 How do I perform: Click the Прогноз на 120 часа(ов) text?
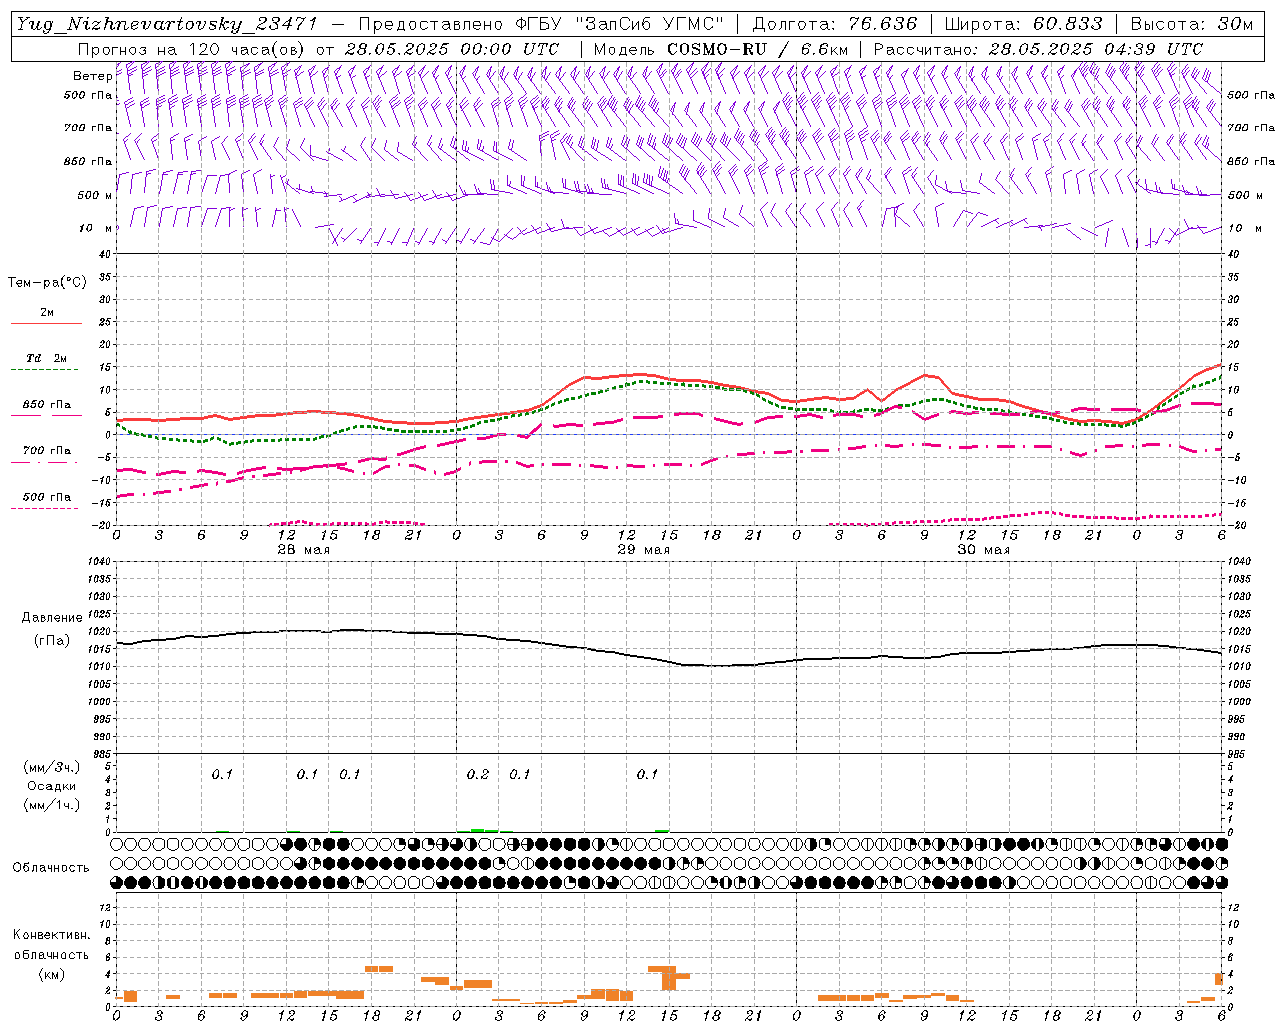(192, 49)
